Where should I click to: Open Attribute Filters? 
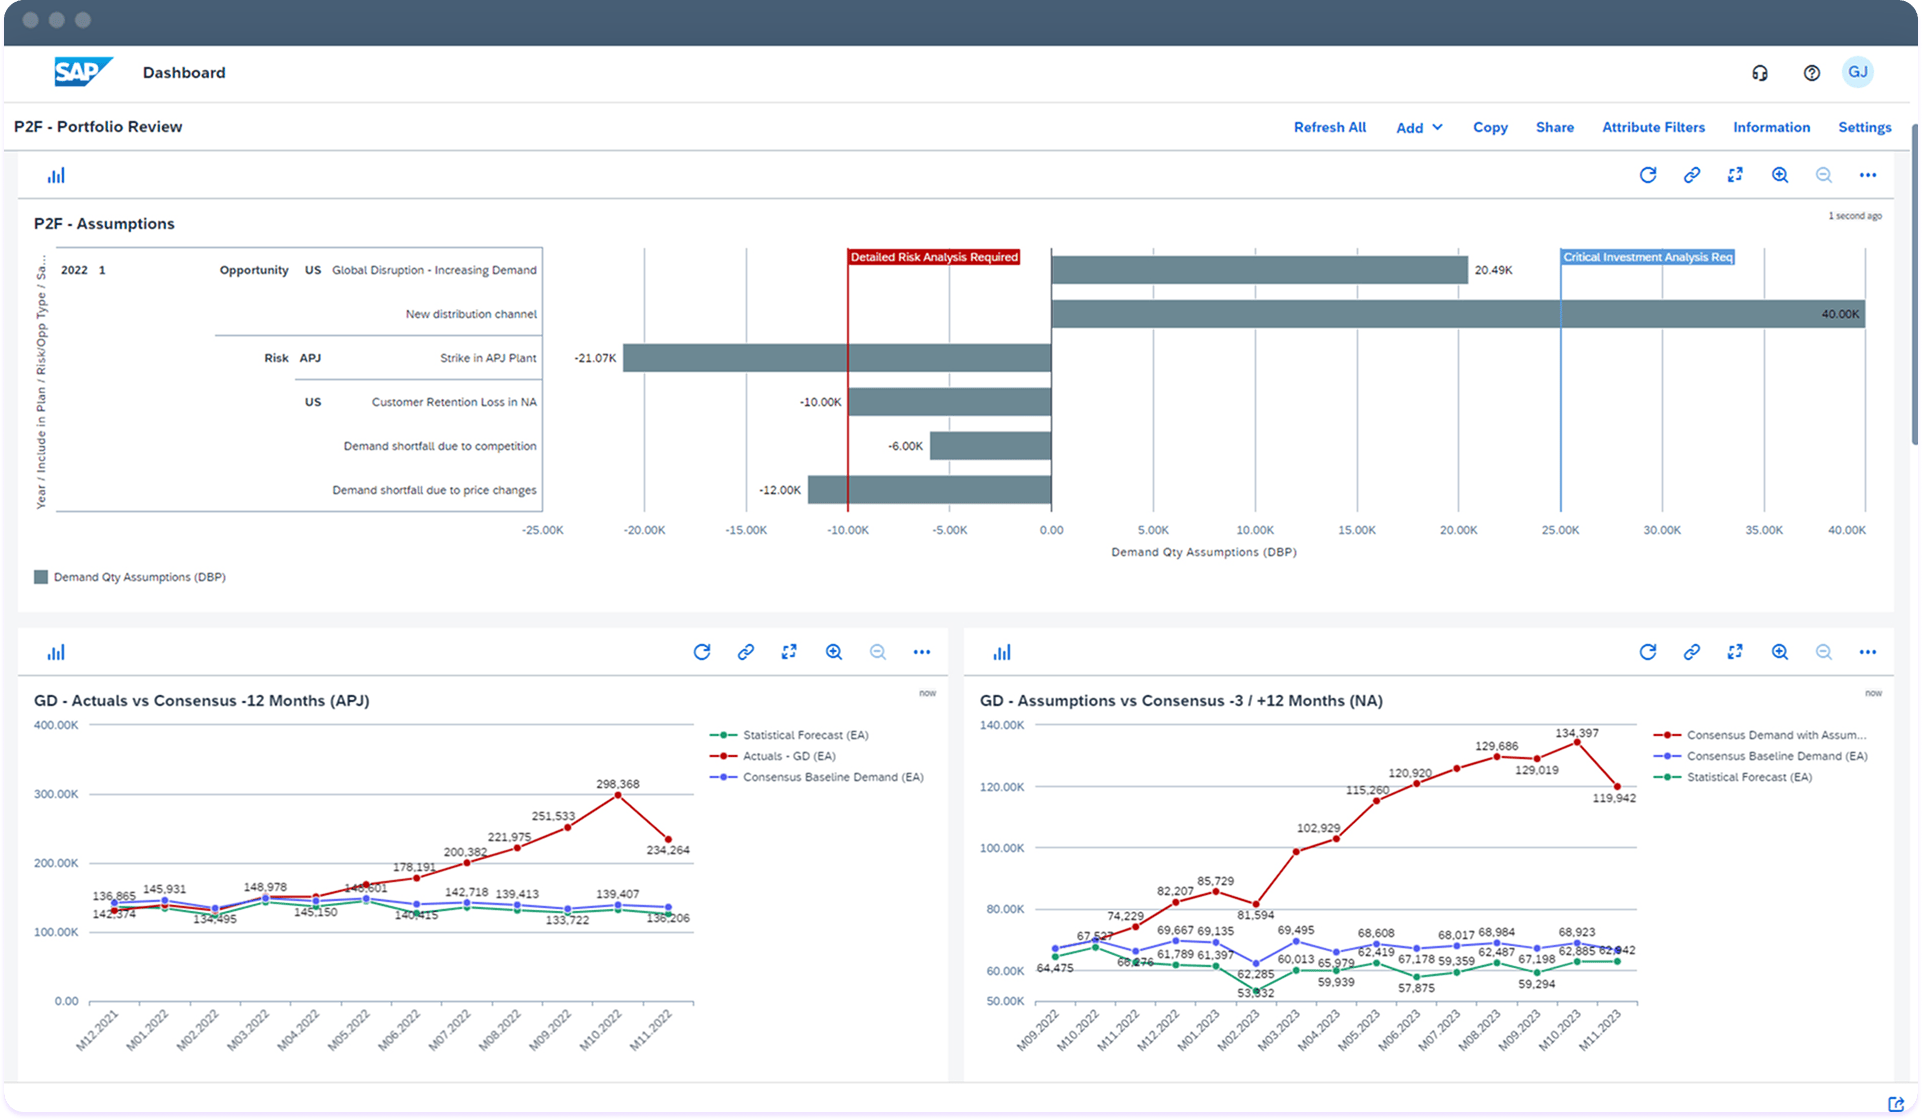point(1653,127)
